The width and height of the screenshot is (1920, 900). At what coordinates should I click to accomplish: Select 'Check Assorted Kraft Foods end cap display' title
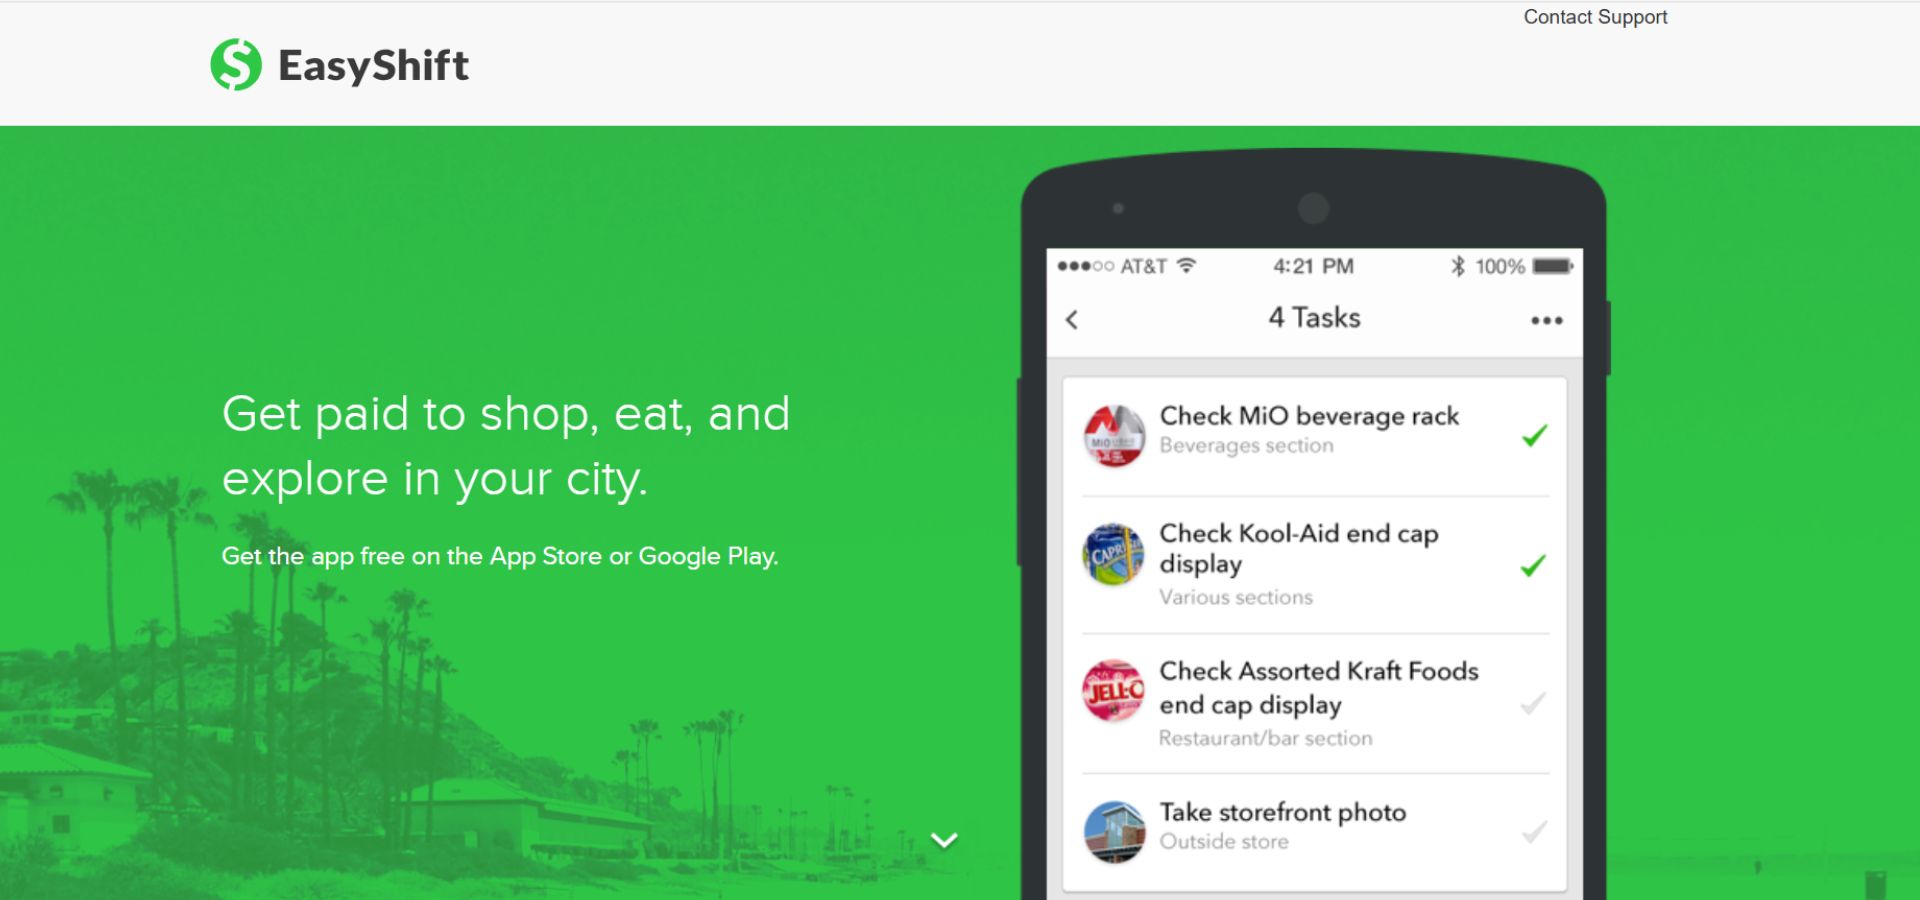point(1319,688)
